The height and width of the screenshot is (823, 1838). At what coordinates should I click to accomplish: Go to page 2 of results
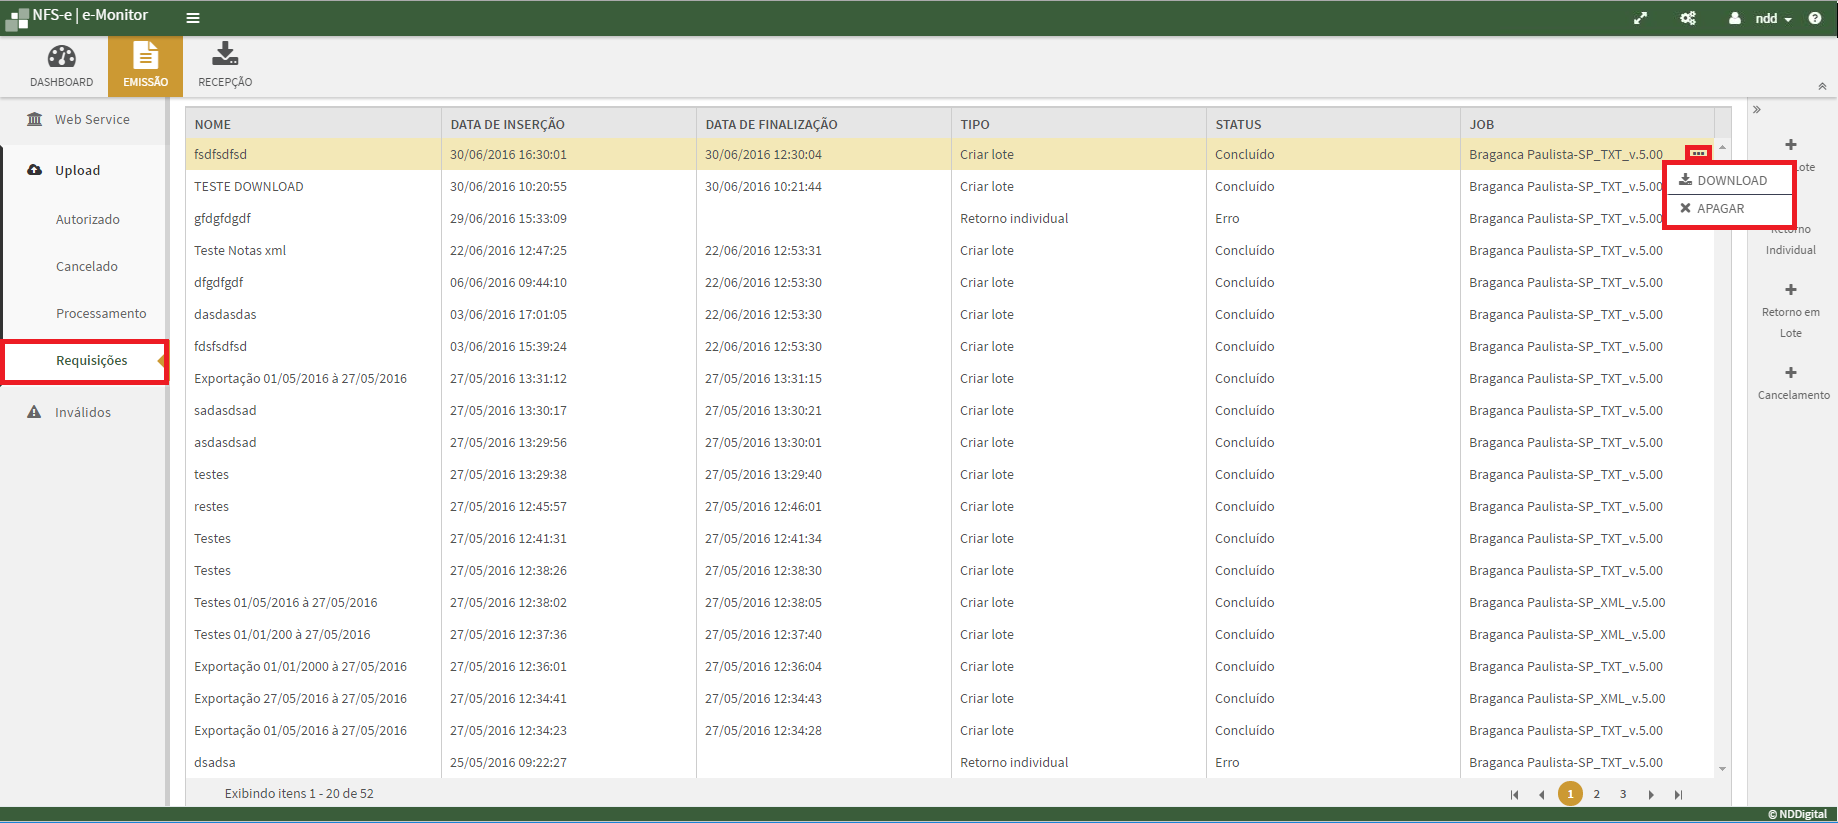point(1597,794)
